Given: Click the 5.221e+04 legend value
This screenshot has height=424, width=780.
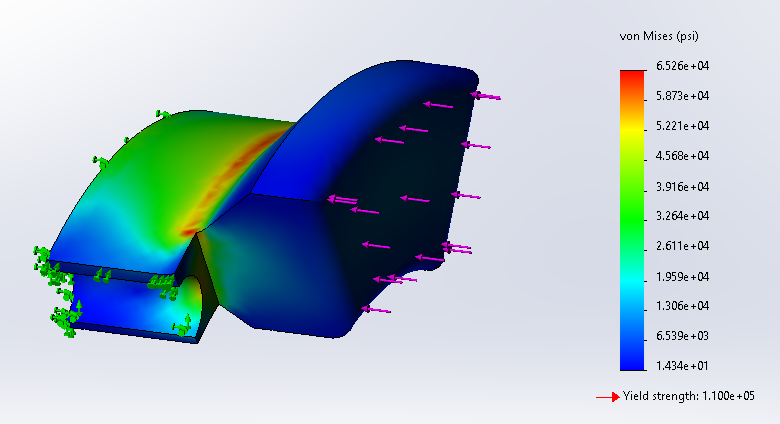Looking at the screenshot, I should pos(682,126).
